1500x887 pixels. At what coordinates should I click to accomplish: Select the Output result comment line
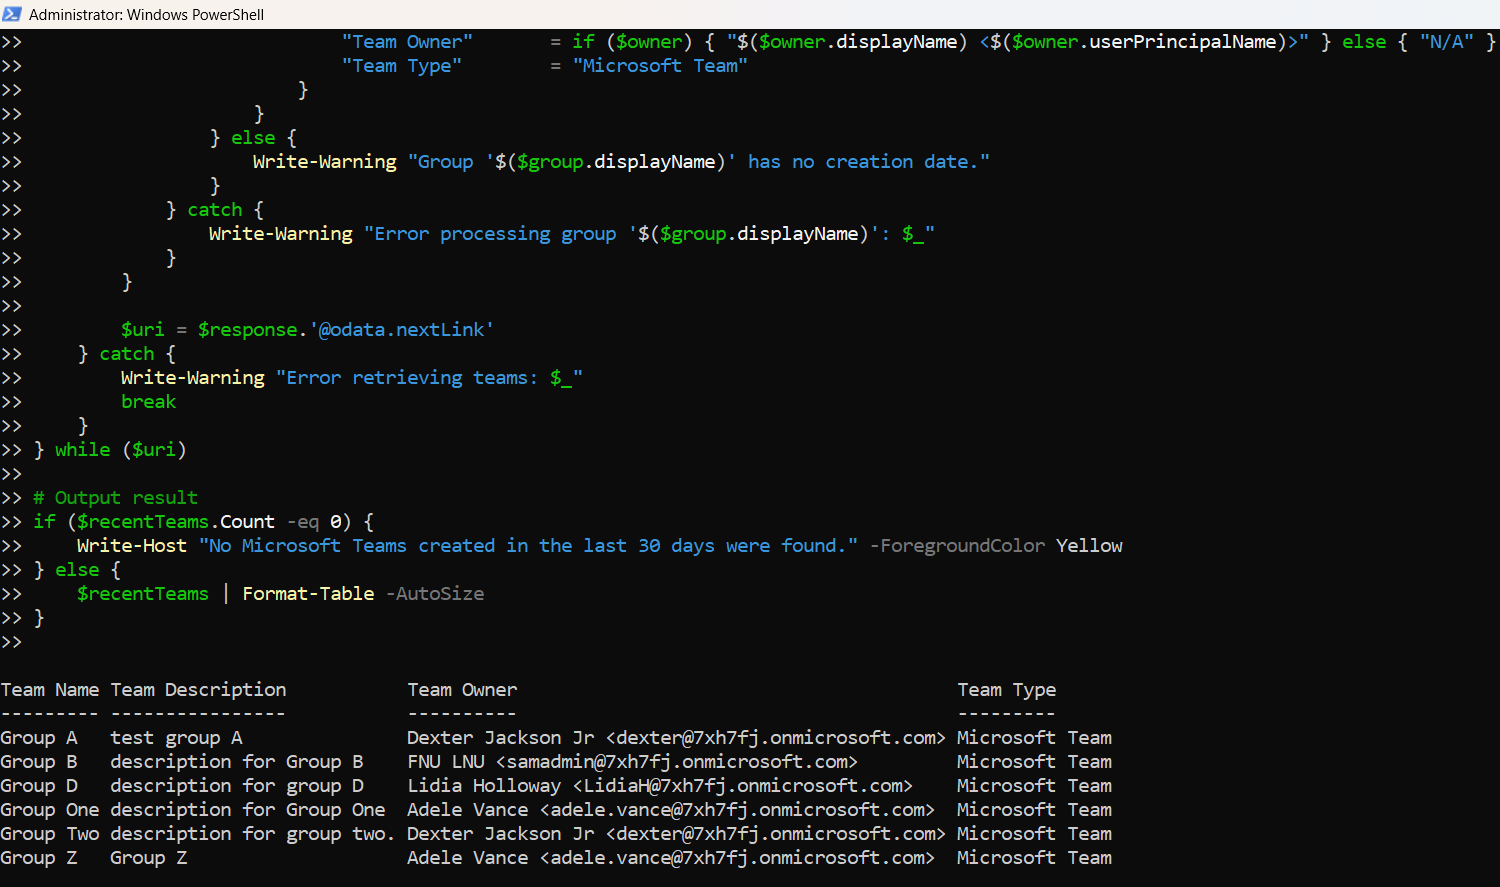tap(115, 497)
